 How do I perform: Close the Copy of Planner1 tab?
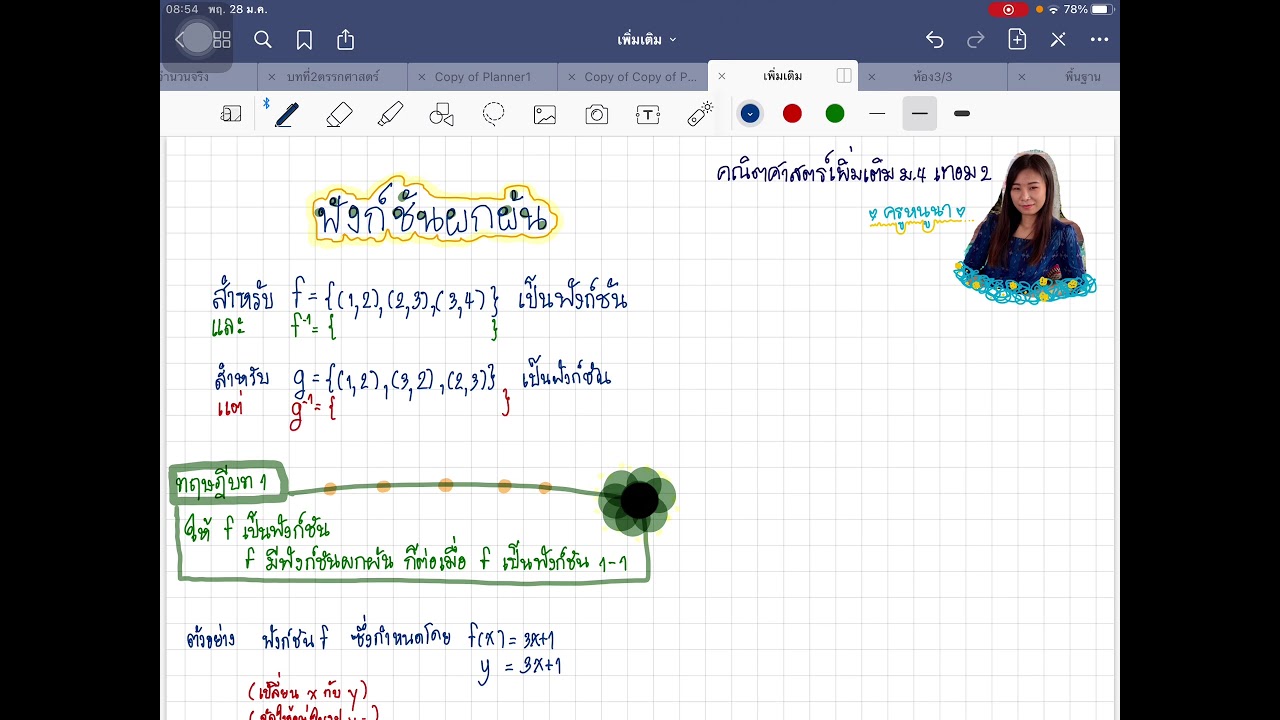(x=421, y=77)
